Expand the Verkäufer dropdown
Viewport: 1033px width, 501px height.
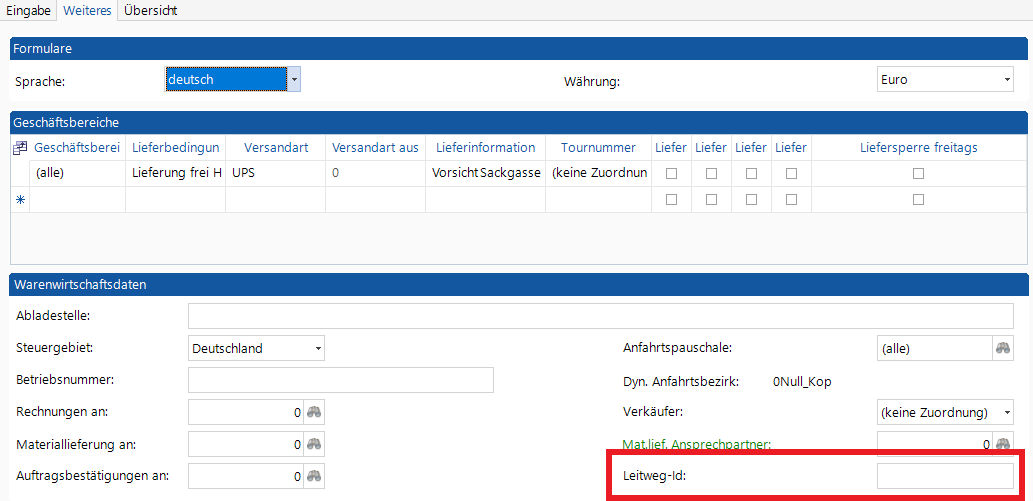click(x=1006, y=412)
